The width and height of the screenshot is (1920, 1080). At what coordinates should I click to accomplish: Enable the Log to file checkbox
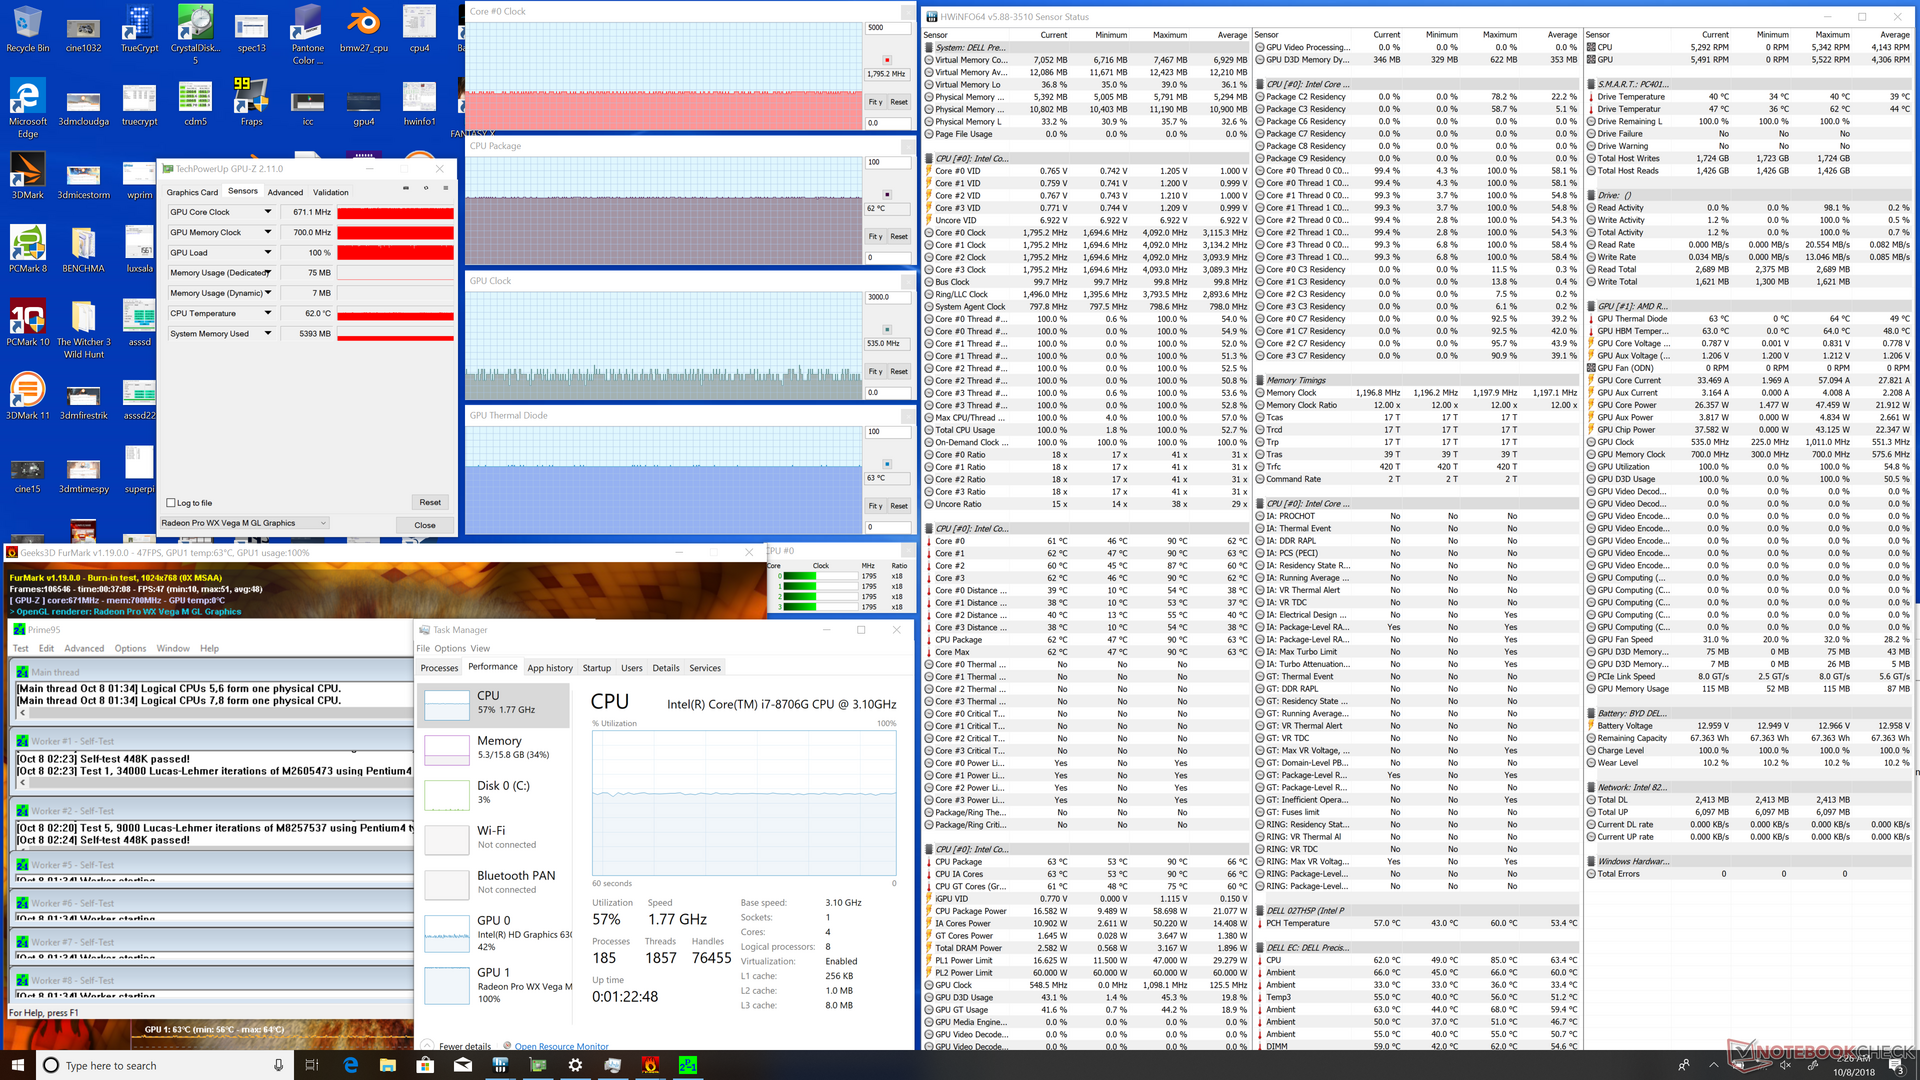coord(171,503)
